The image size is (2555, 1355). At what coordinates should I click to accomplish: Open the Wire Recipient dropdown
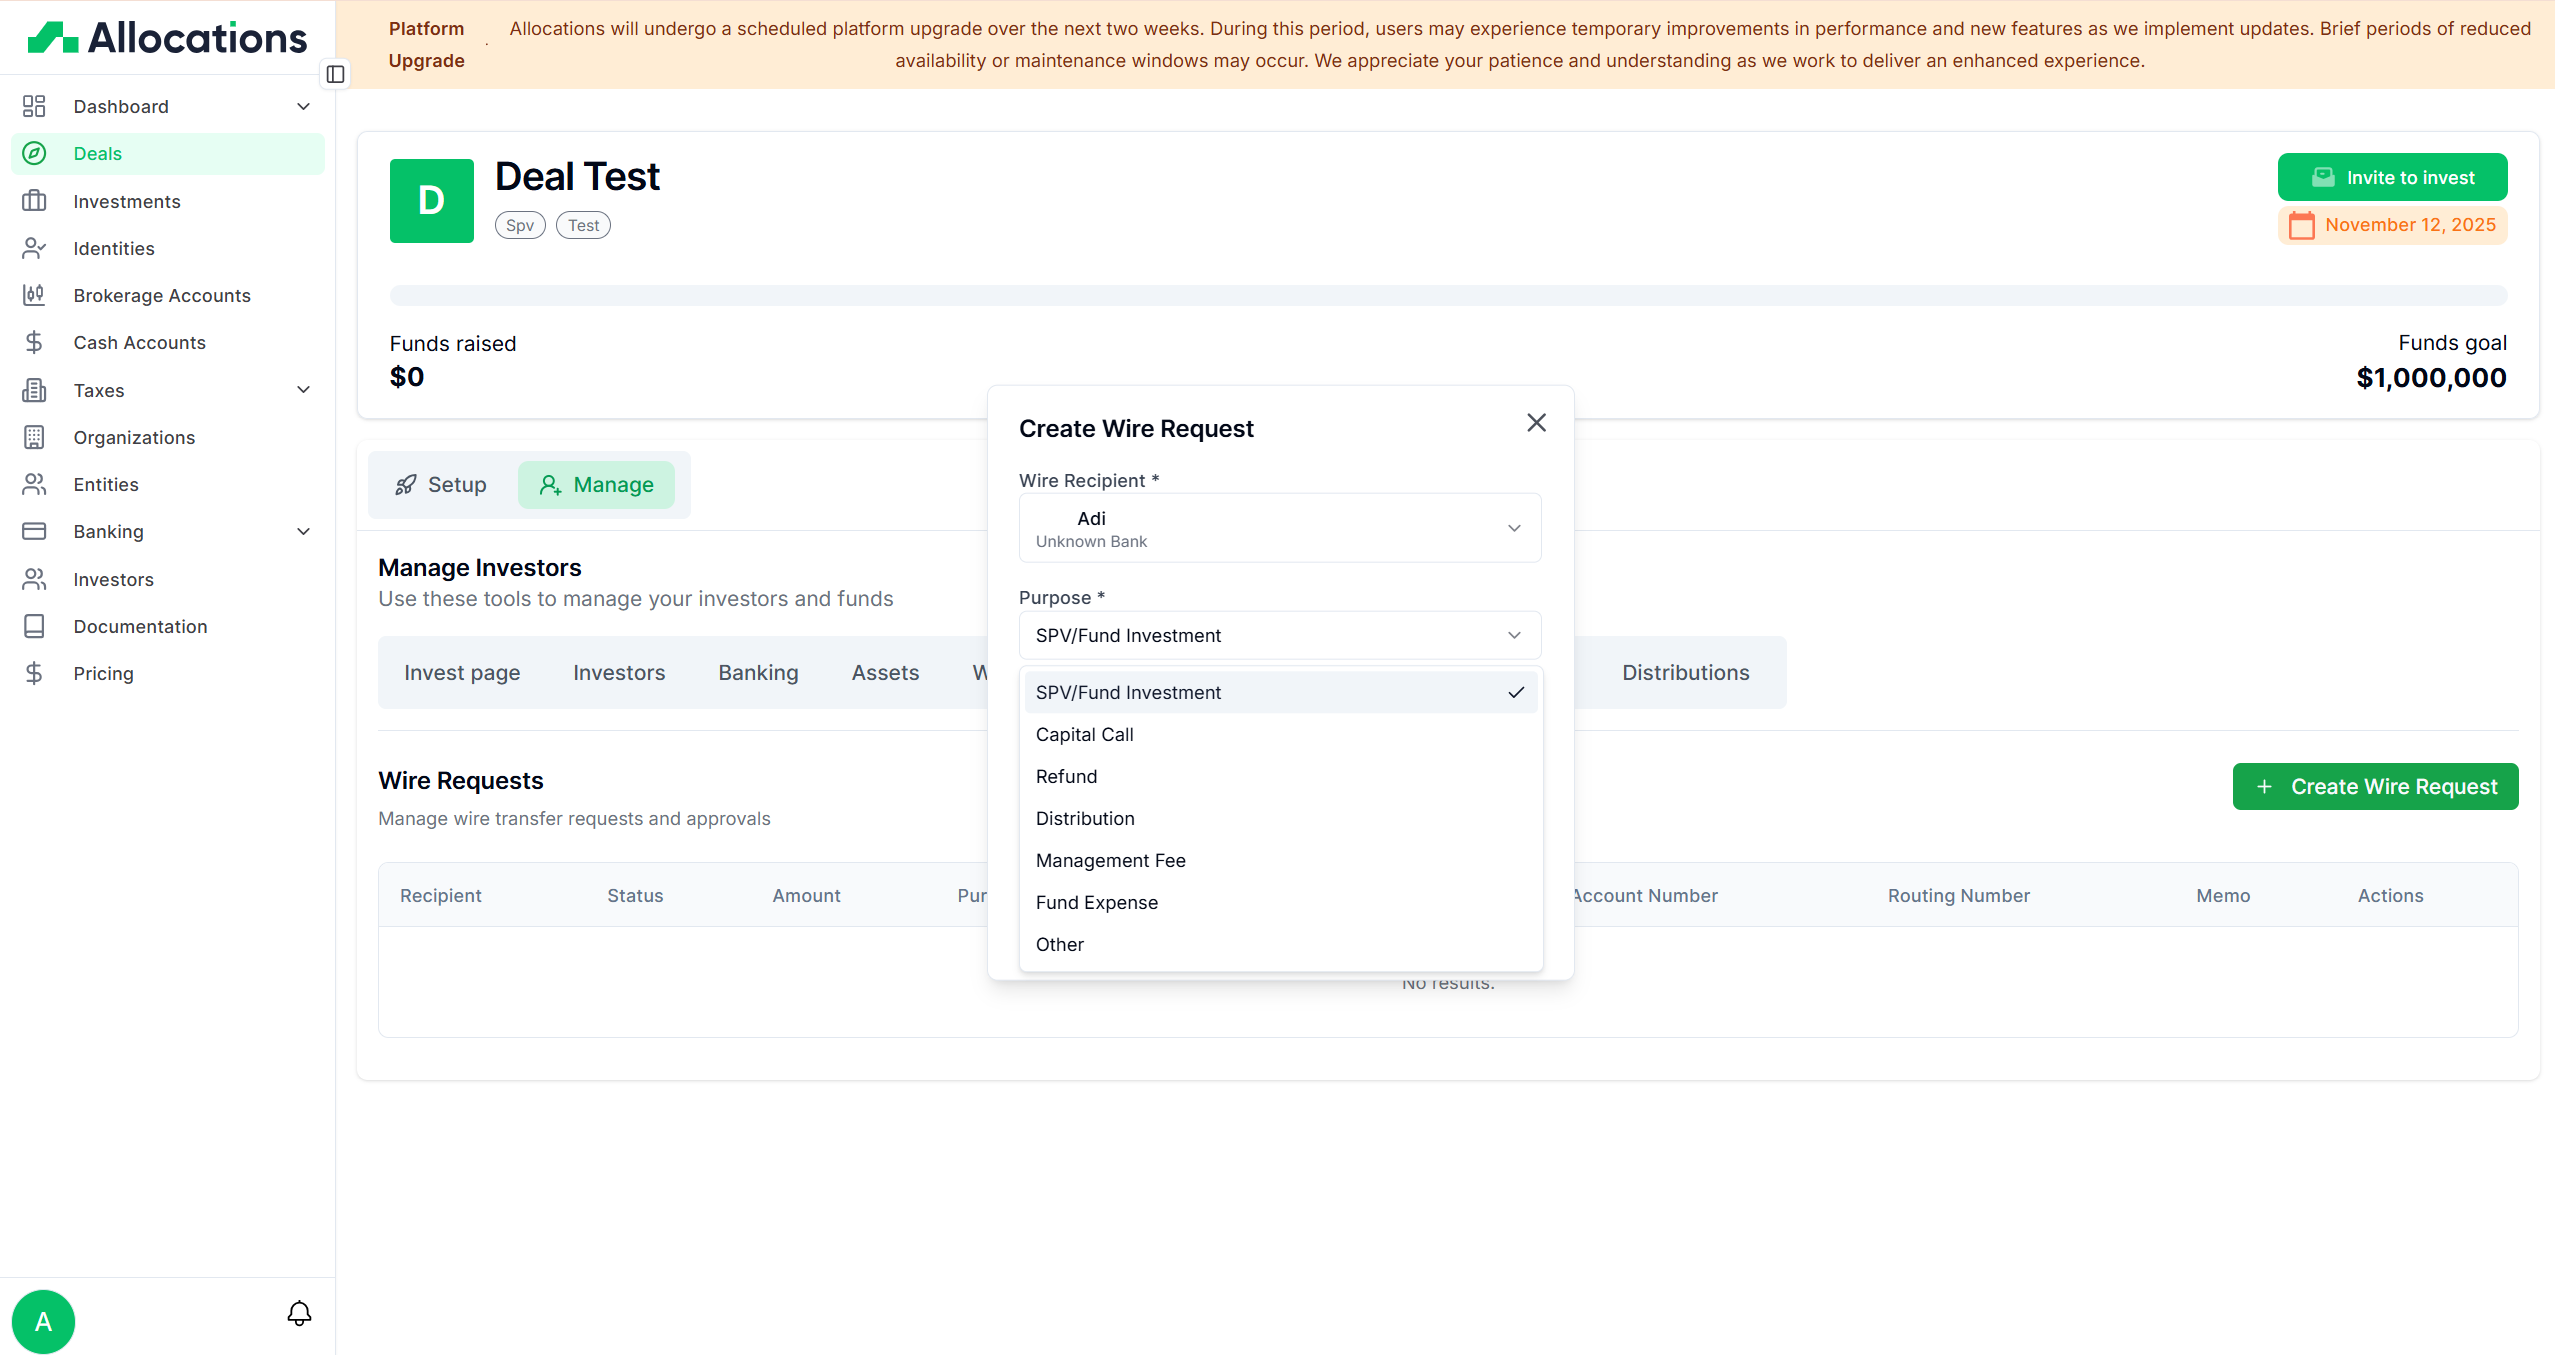(x=1279, y=528)
